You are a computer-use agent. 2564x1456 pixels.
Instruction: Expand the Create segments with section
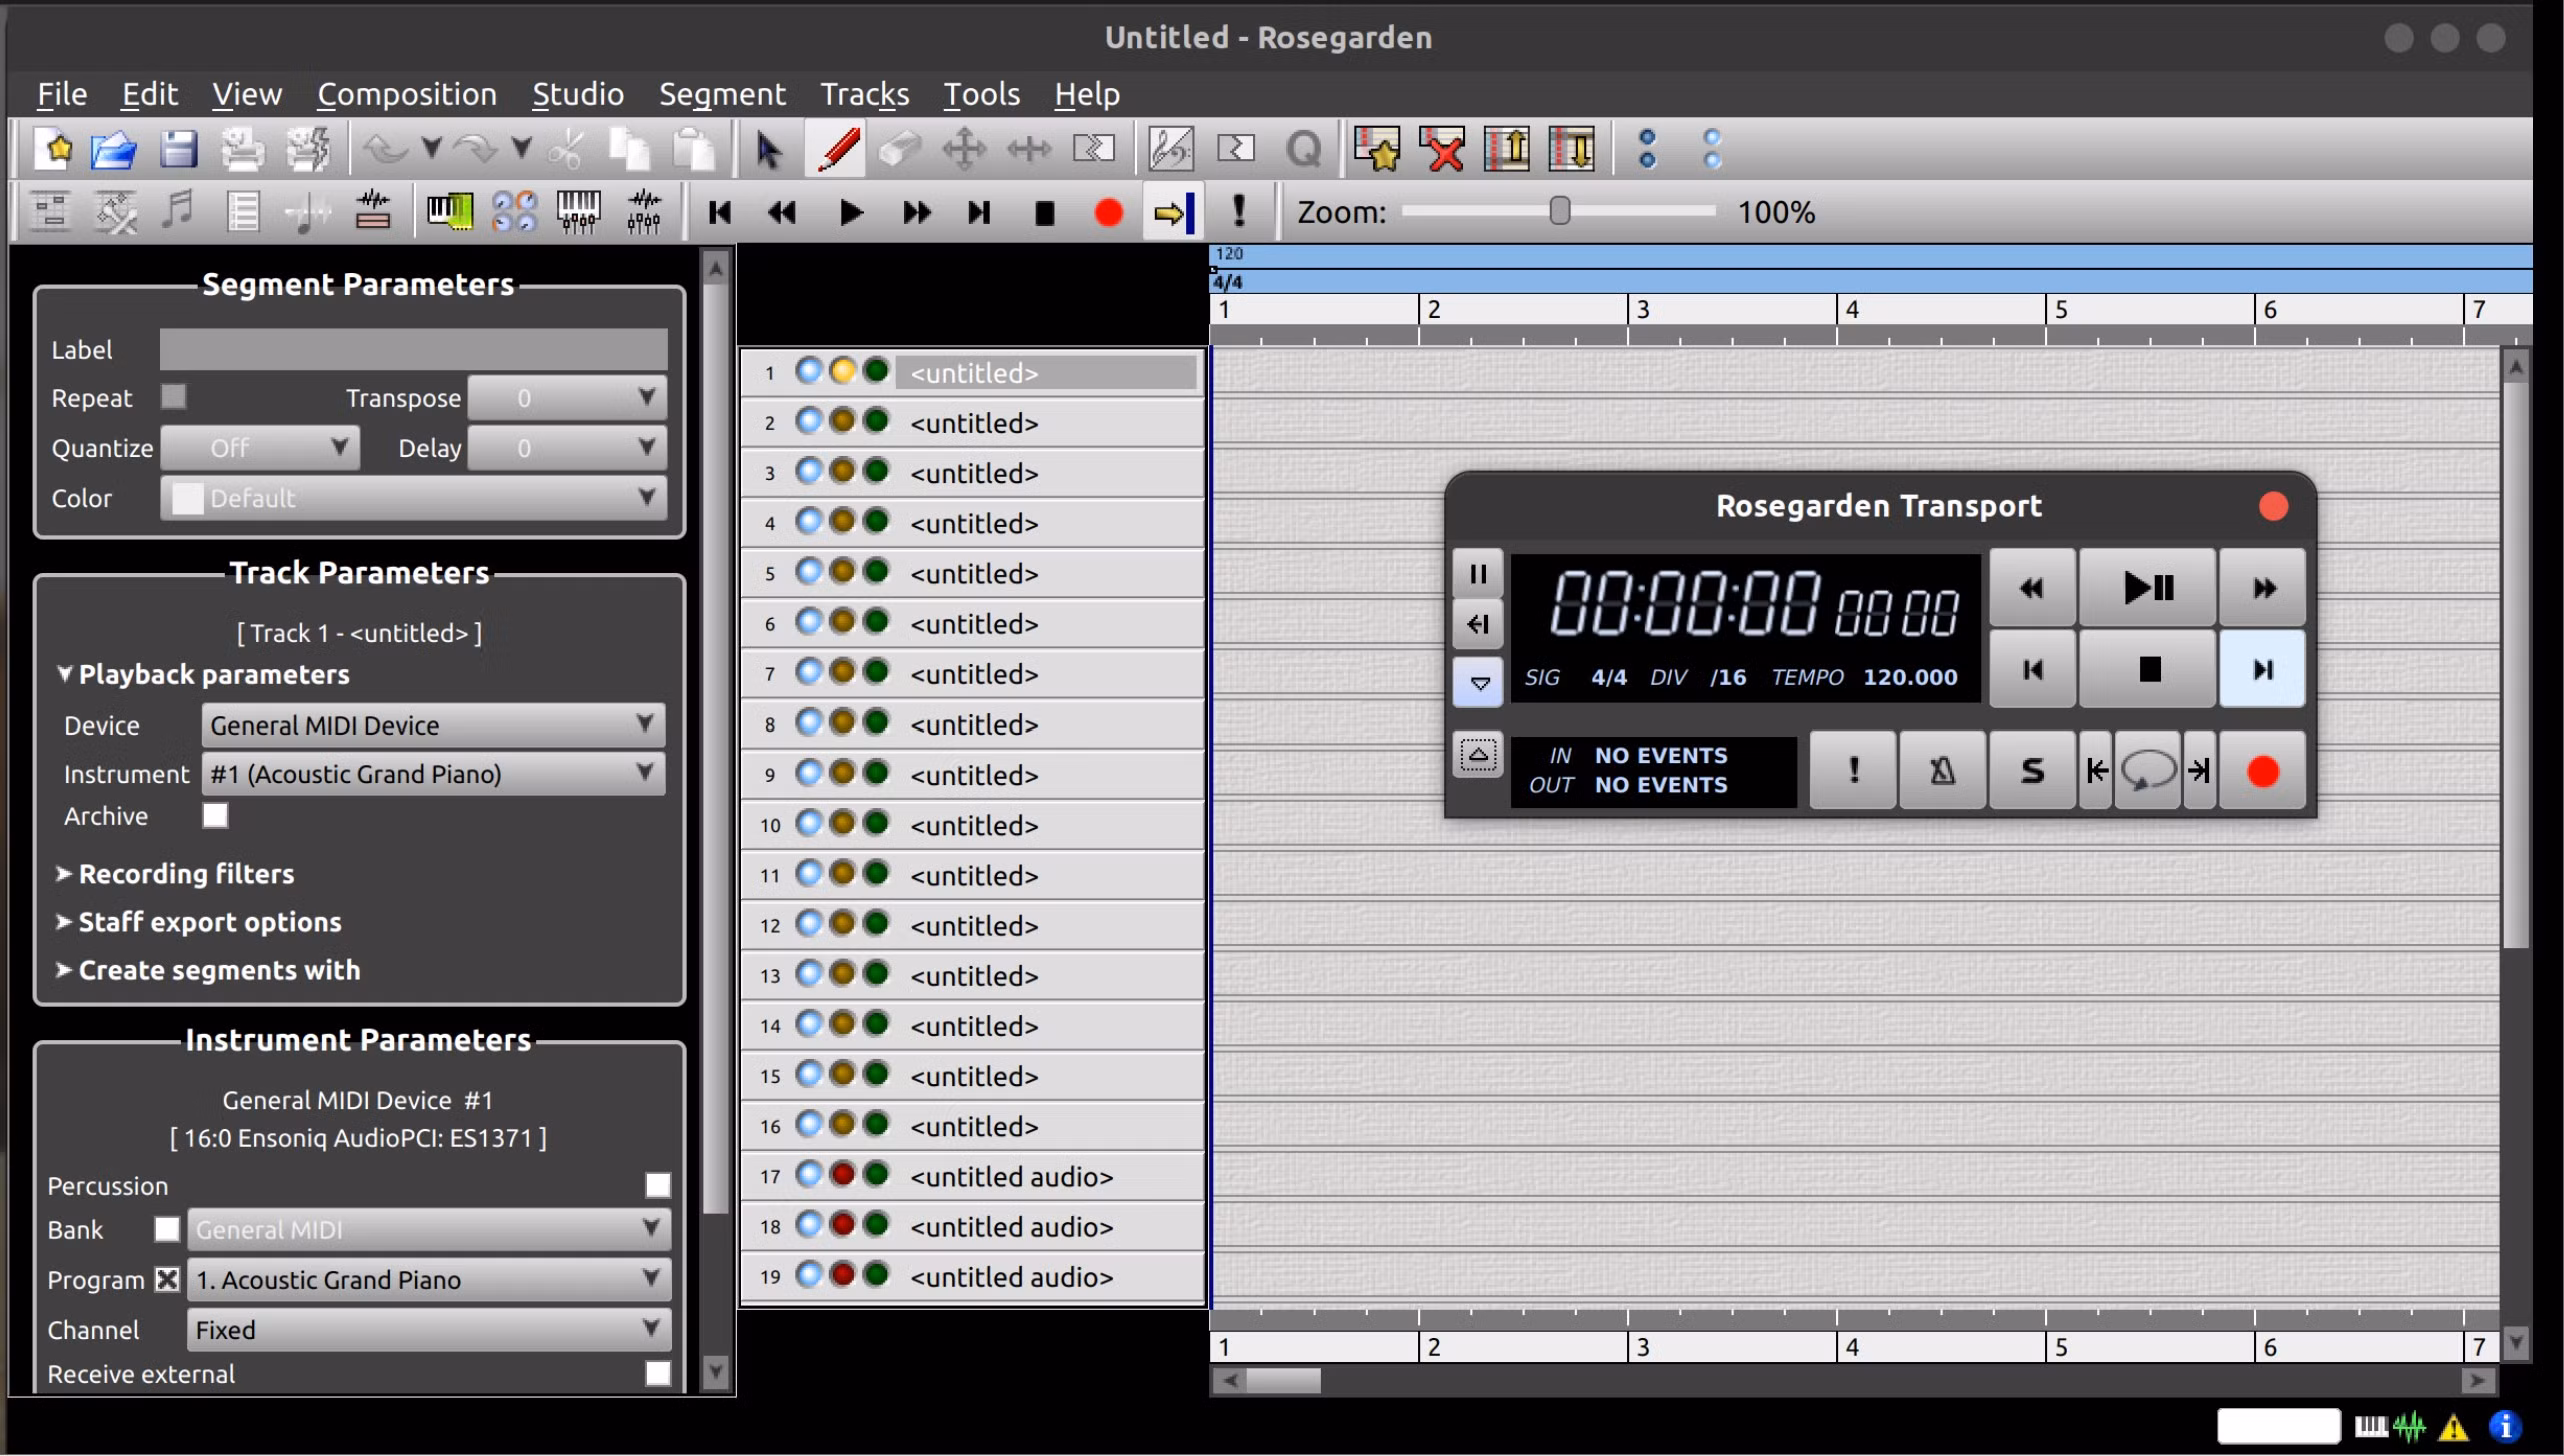208,970
